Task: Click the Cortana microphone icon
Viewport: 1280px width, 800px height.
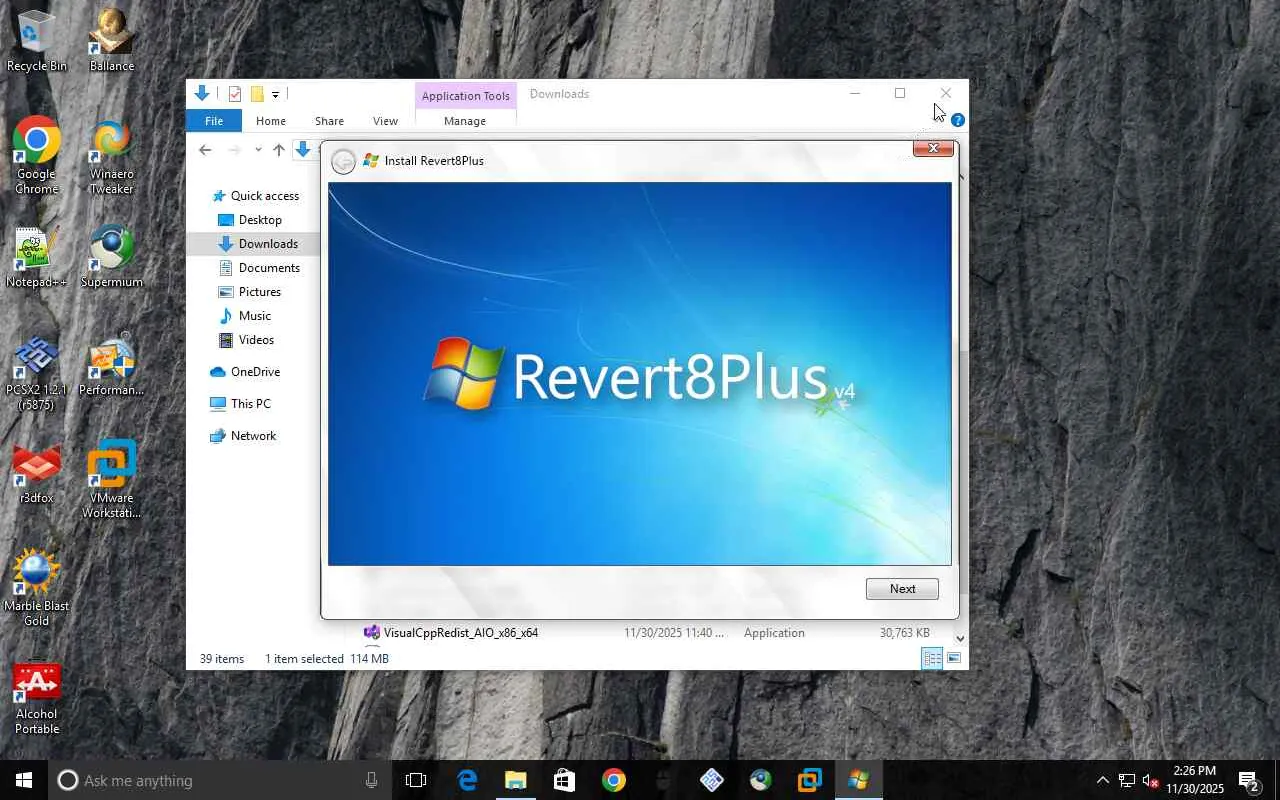Action: pyautogui.click(x=372, y=780)
